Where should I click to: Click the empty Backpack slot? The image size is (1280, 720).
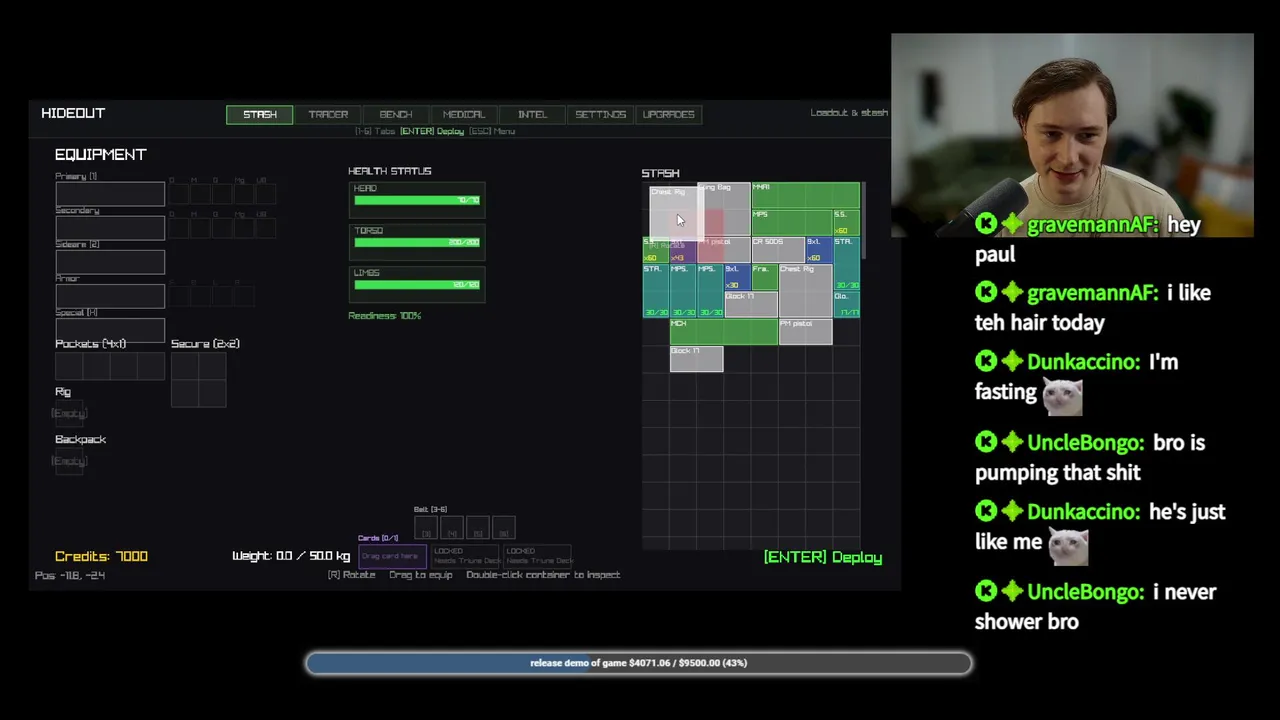click(69, 461)
